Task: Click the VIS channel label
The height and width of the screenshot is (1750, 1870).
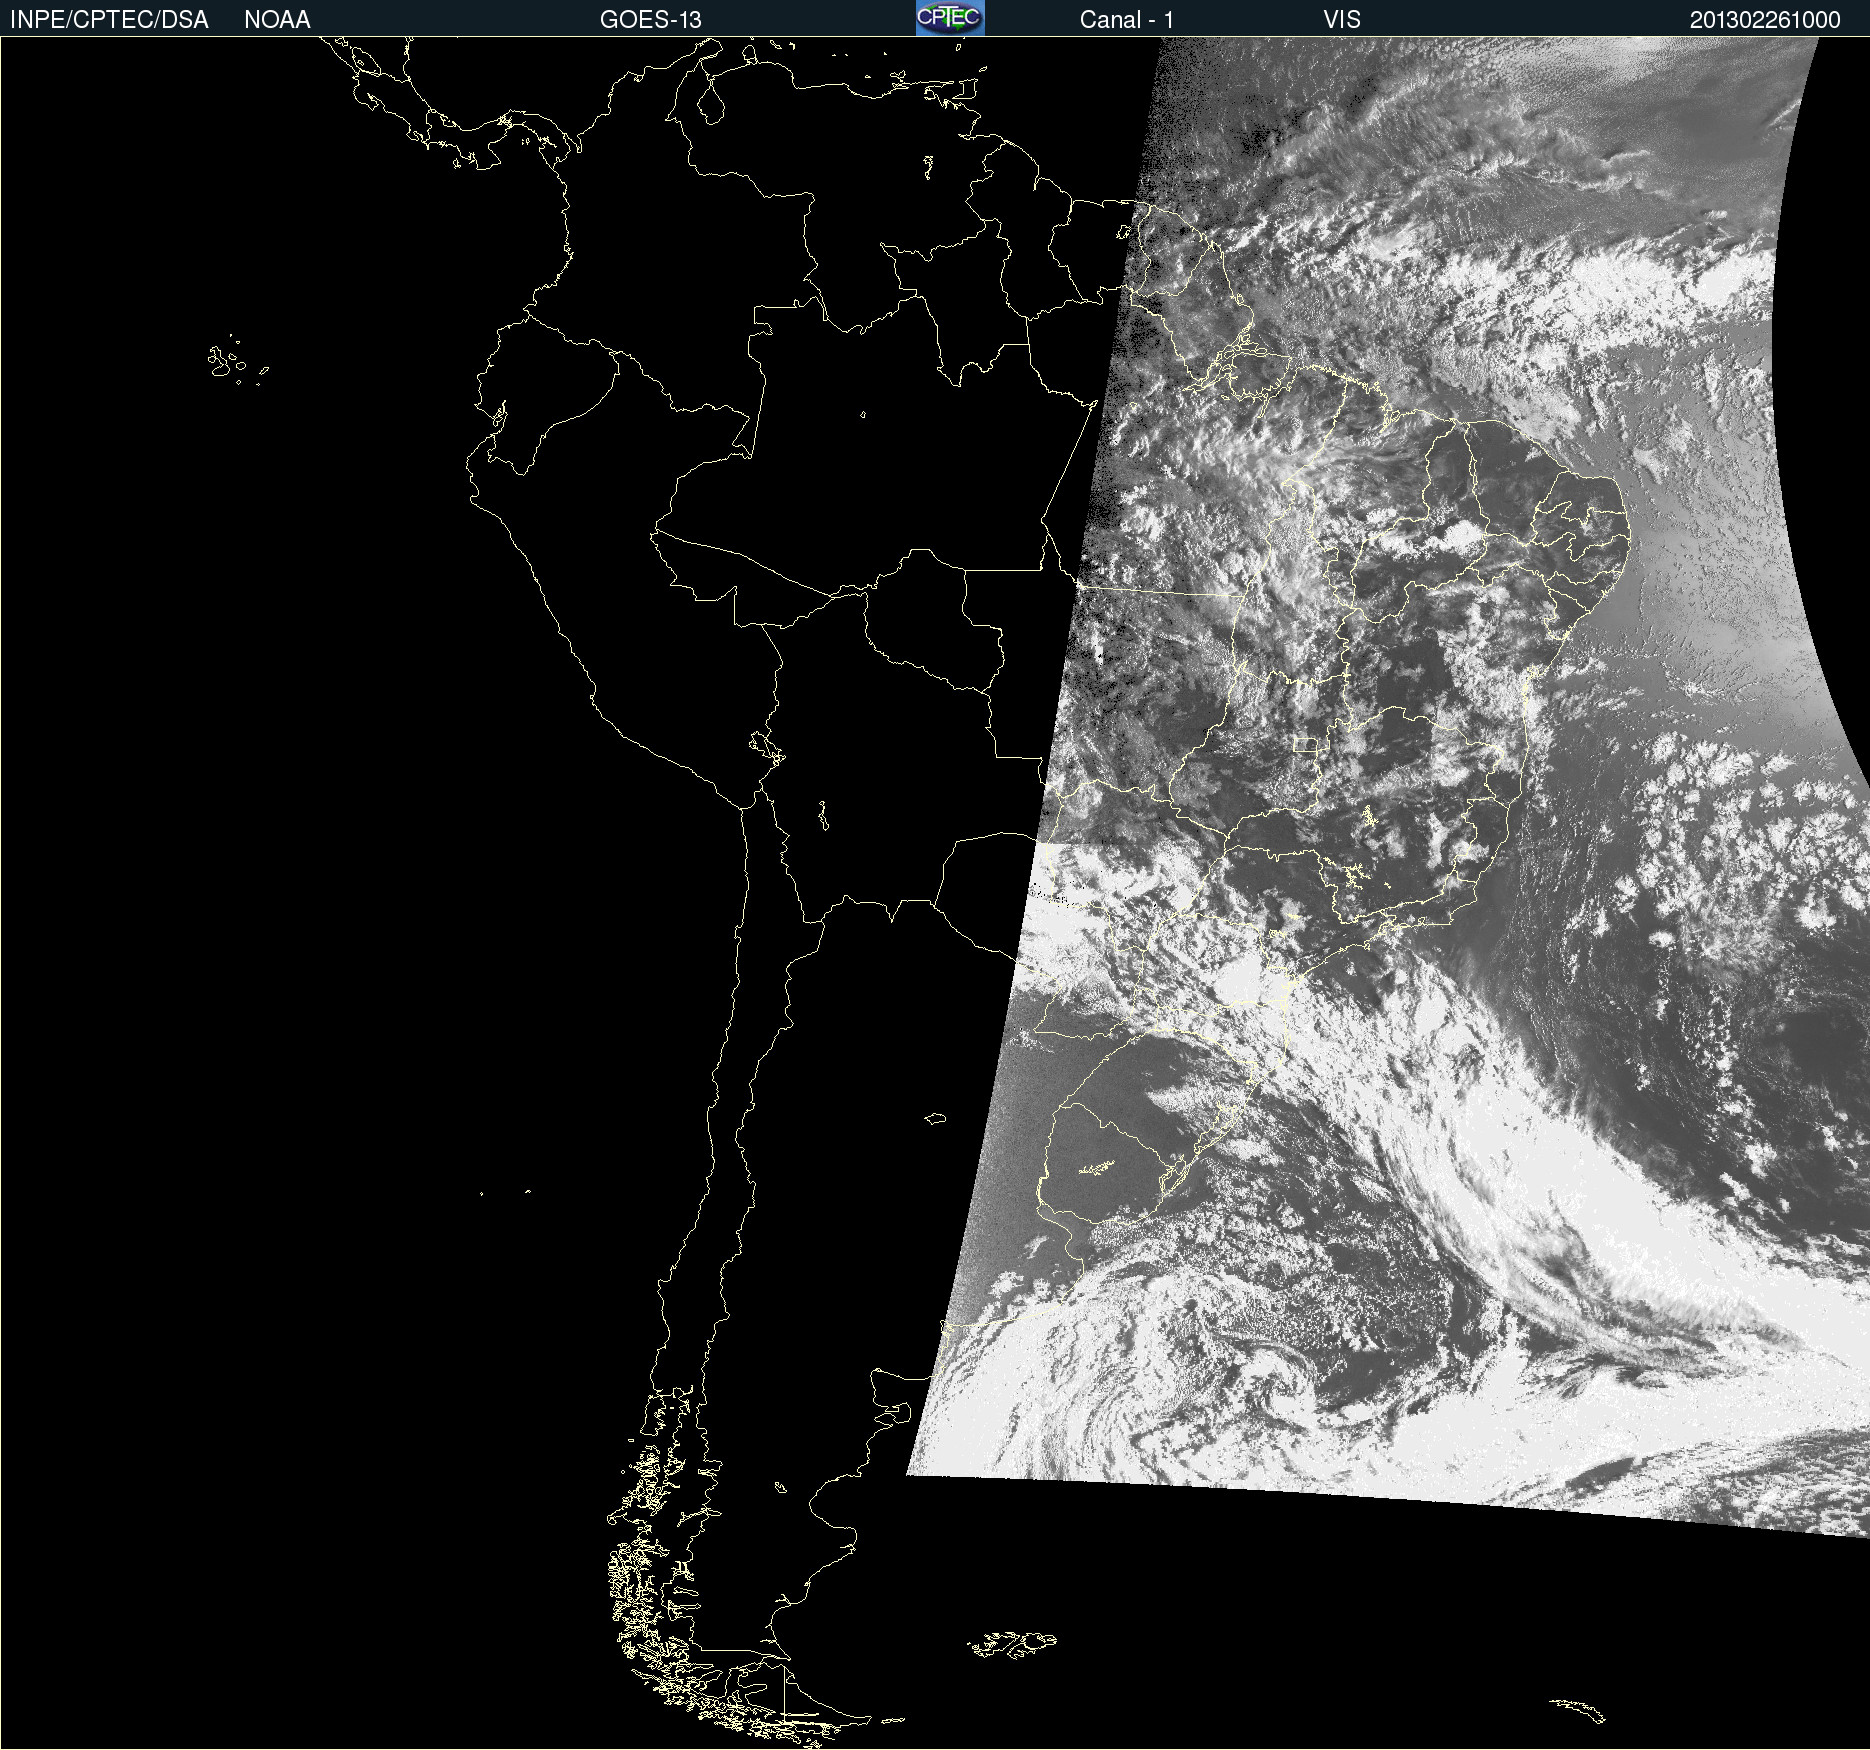Action: pos(1342,20)
